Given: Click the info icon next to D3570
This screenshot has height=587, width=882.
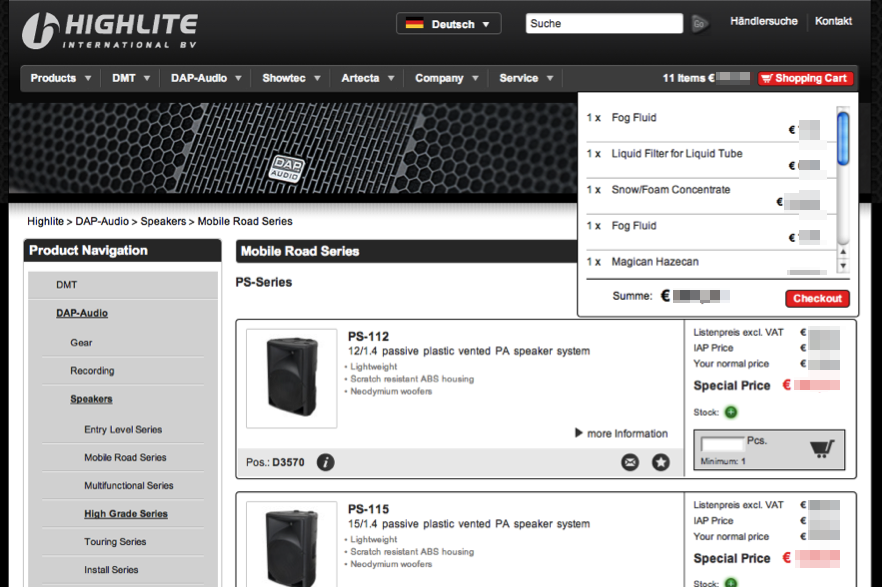Looking at the screenshot, I should [x=325, y=462].
